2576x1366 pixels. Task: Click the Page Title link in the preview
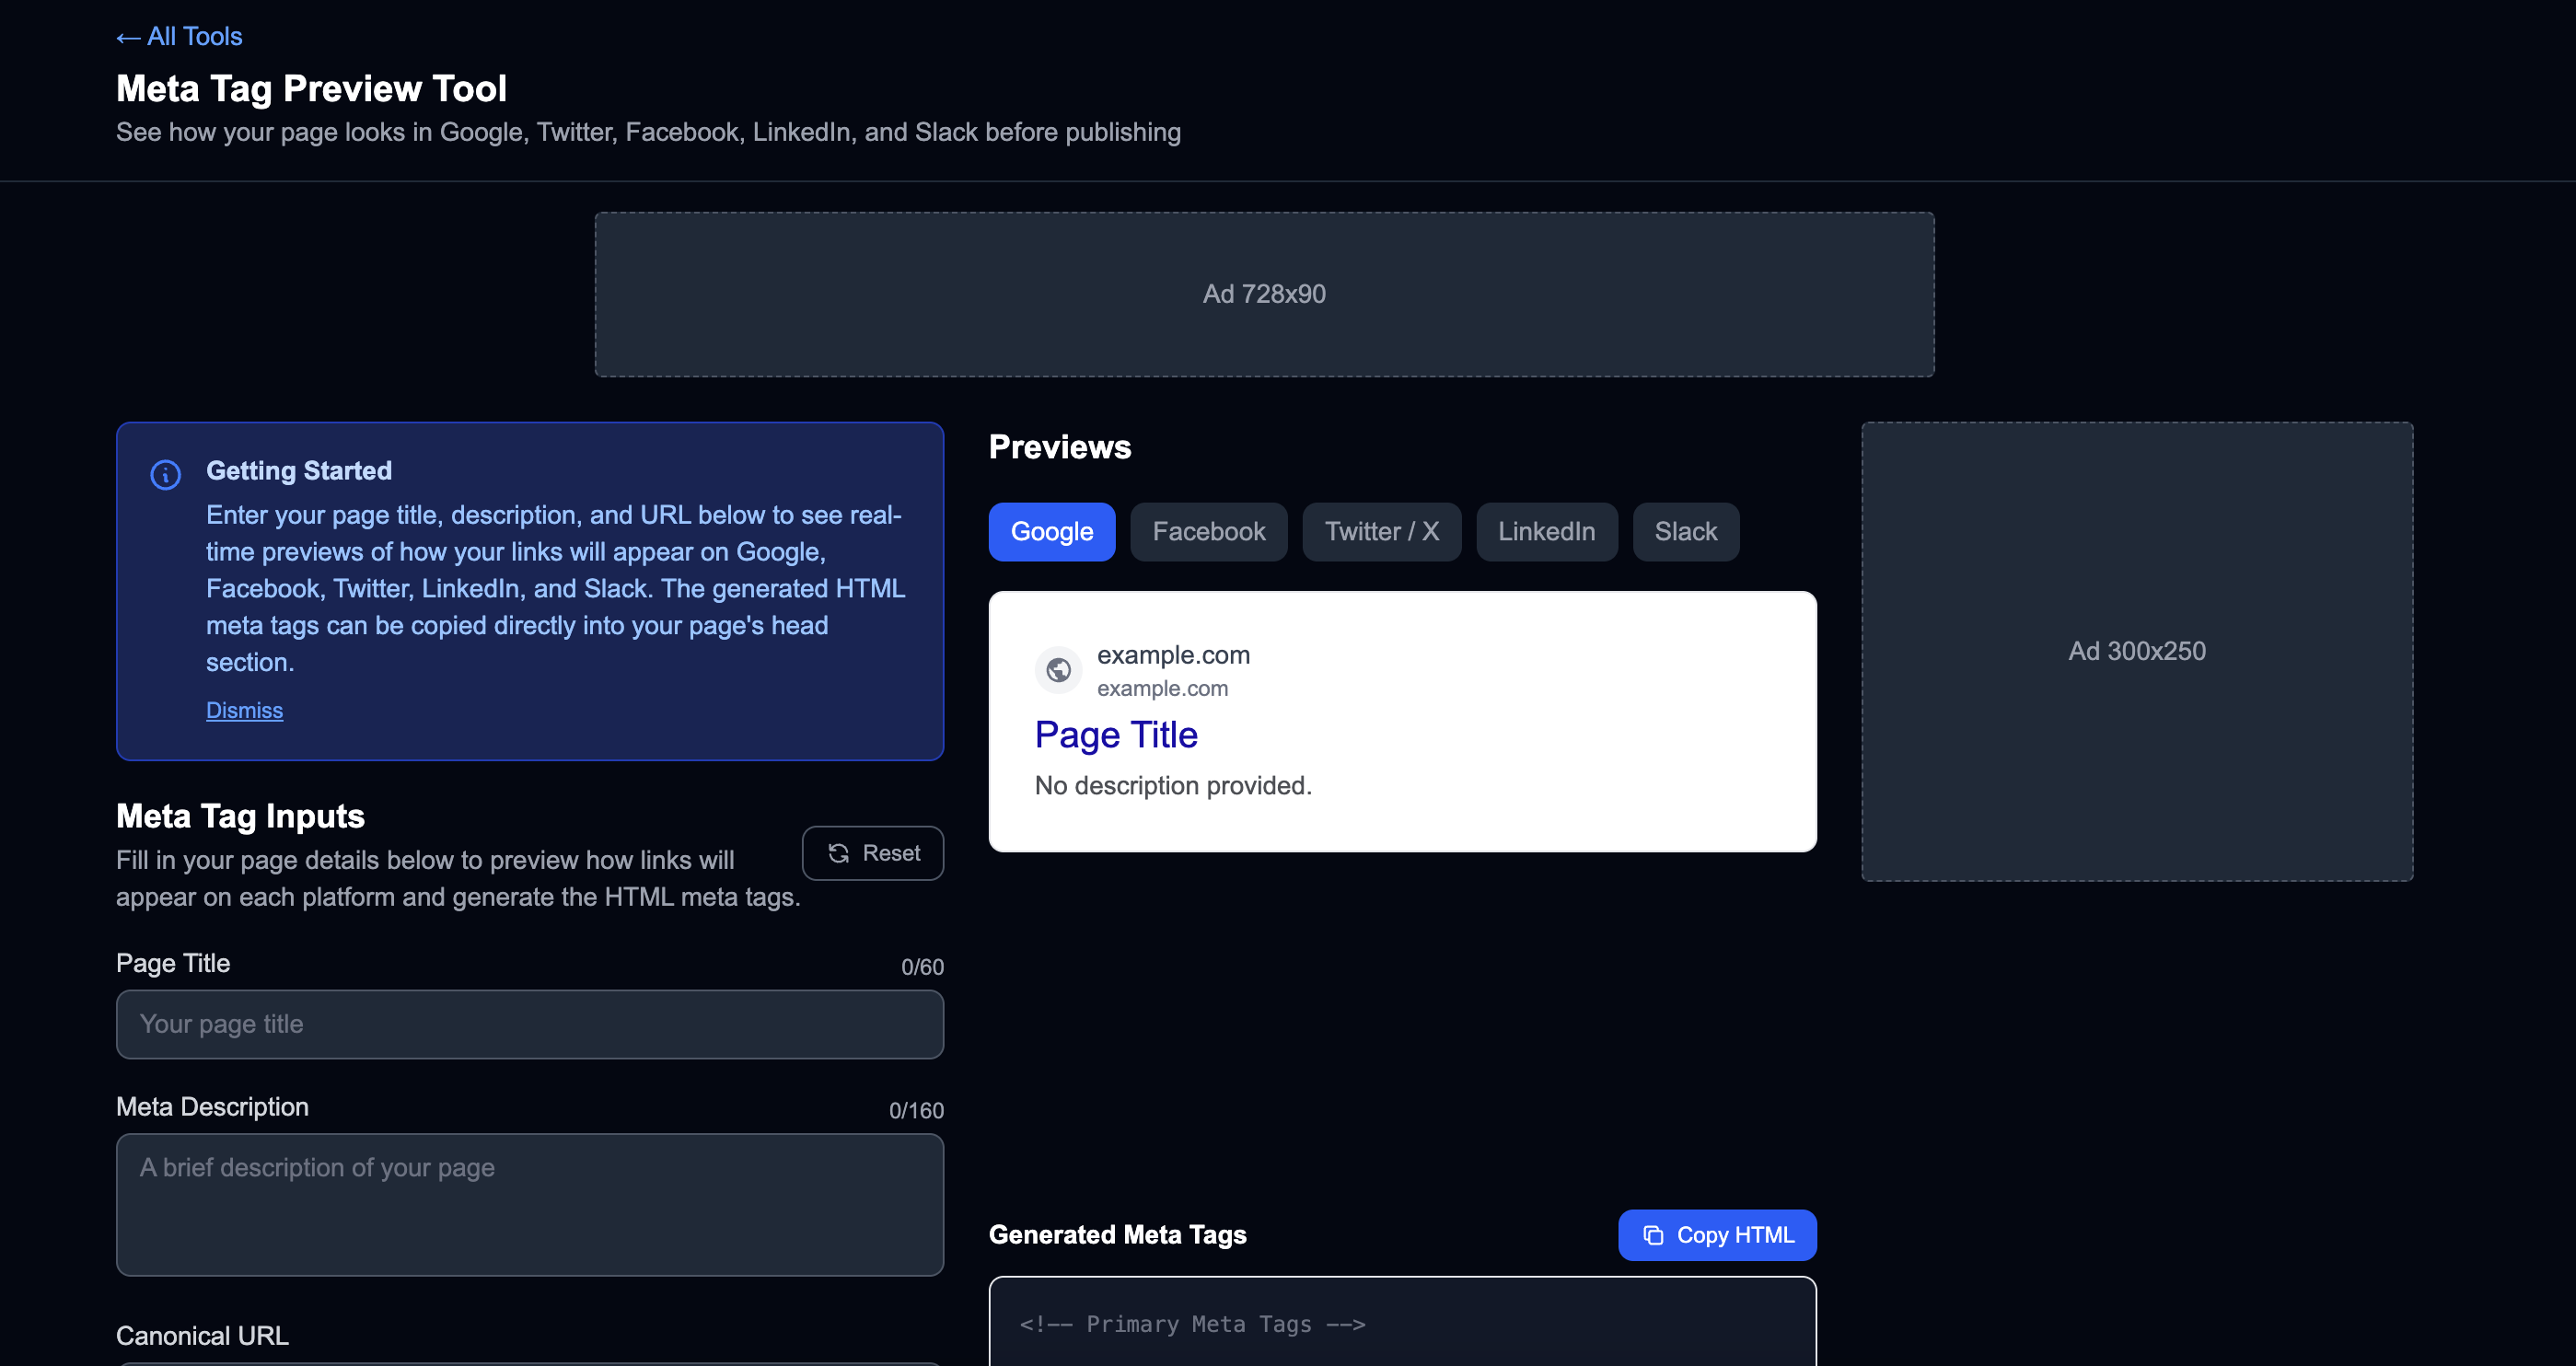coord(1116,734)
